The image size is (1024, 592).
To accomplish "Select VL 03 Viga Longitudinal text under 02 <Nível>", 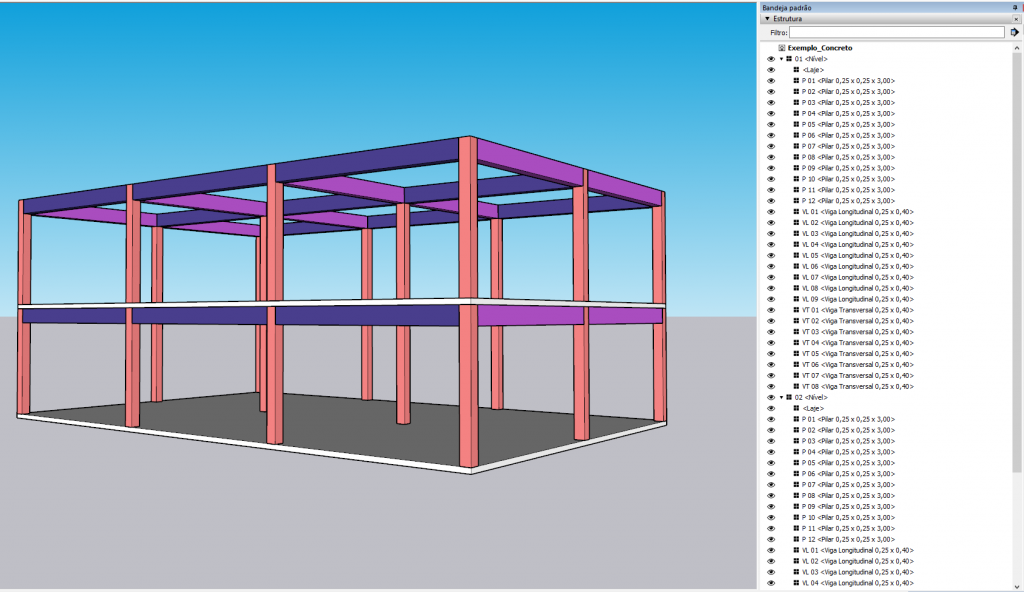I will [858, 572].
